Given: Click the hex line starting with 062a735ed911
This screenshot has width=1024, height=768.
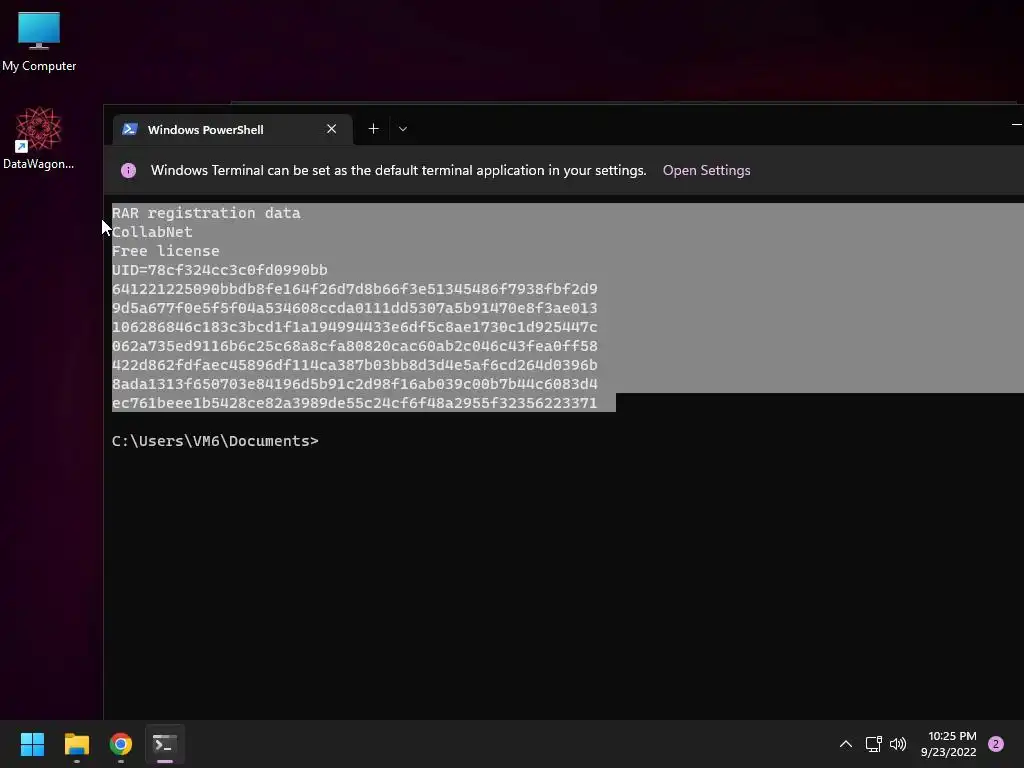Looking at the screenshot, I should (x=355, y=345).
